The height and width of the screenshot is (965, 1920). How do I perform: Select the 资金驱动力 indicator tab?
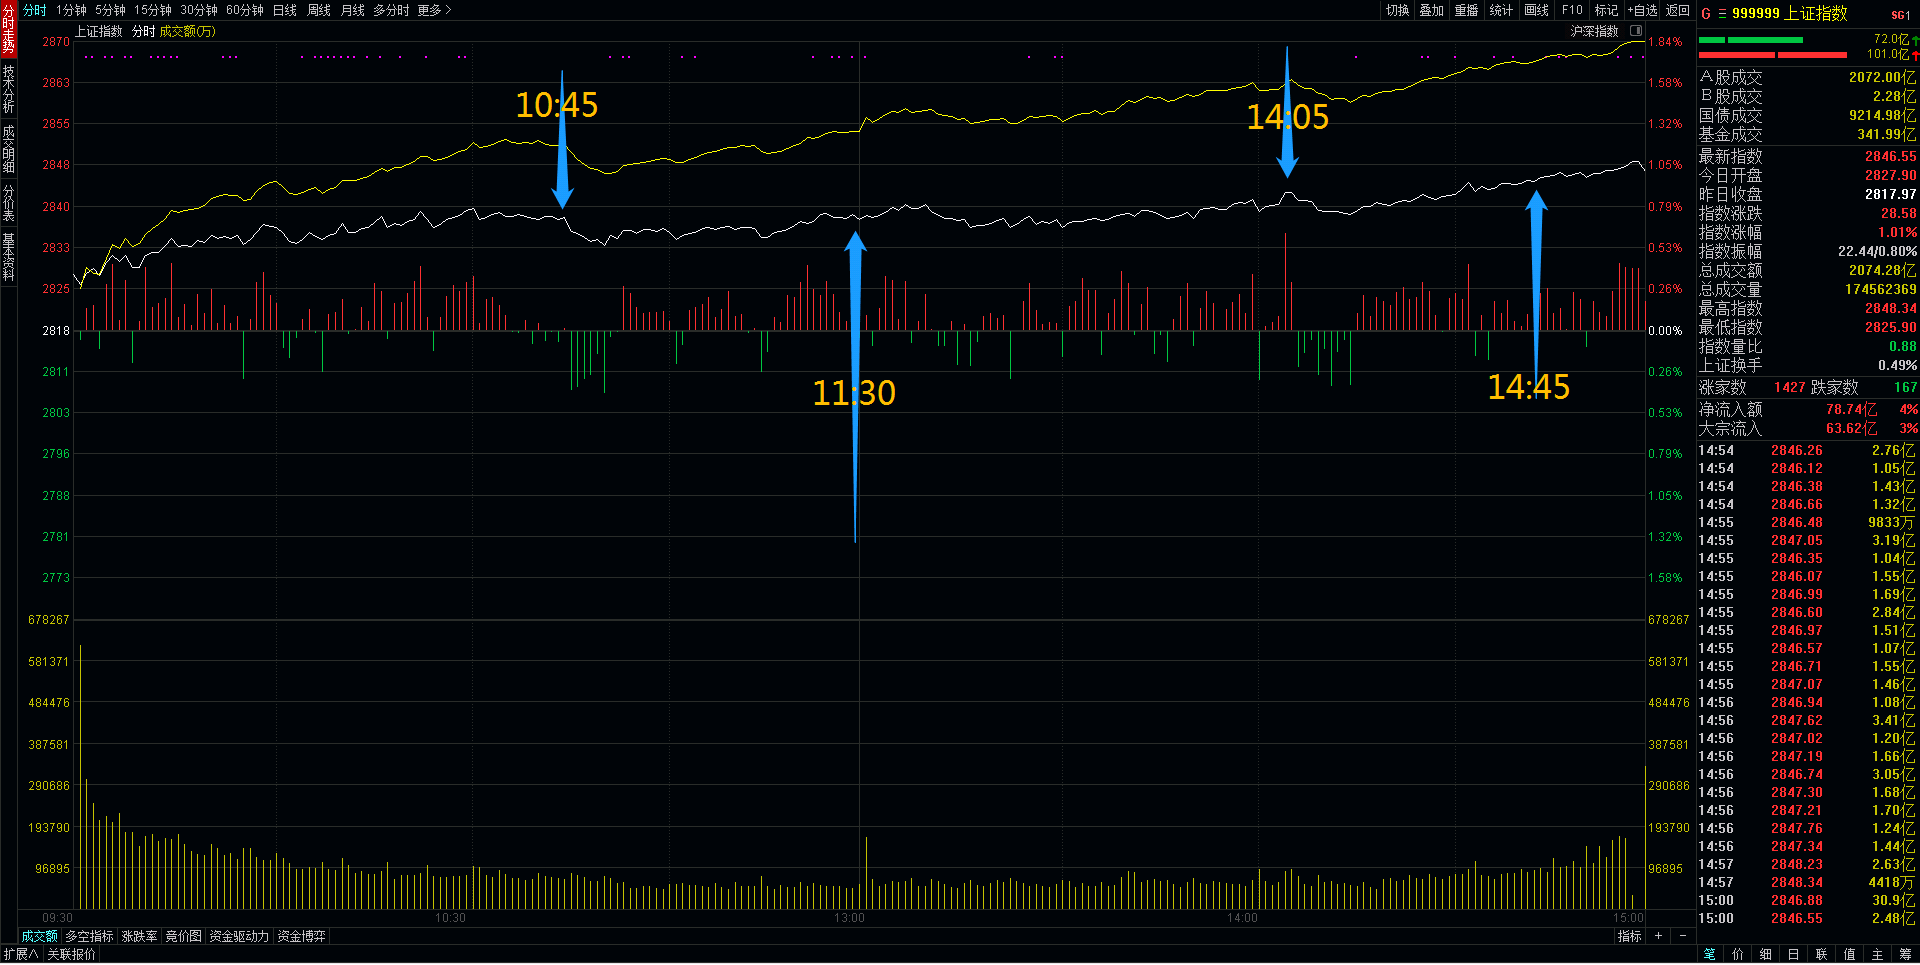[239, 936]
